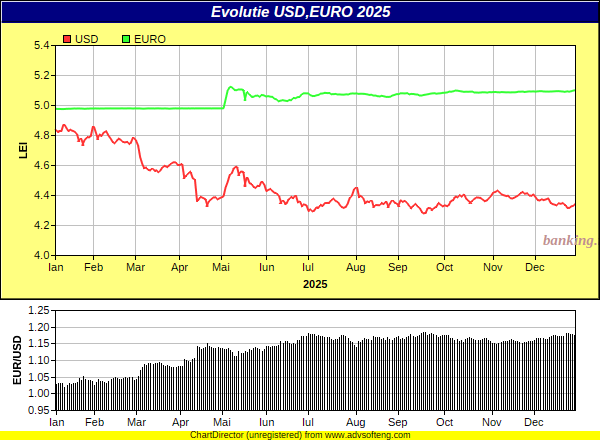Click the Iun label under the EUR/USD bar chart
The width and height of the screenshot is (600, 440).
click(x=266, y=422)
